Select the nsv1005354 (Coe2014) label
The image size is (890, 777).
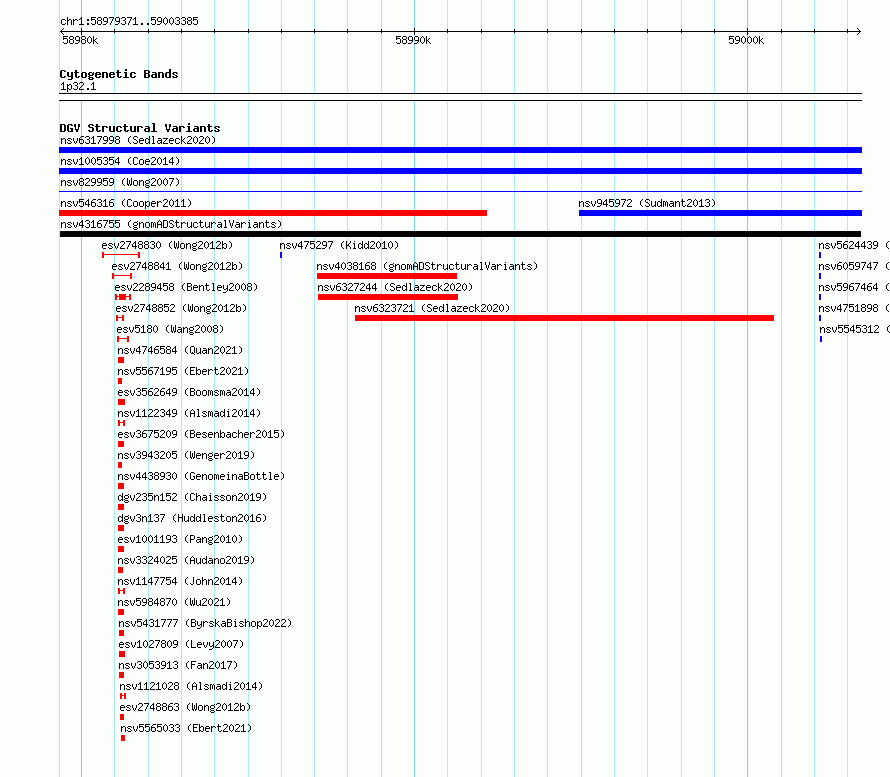click(120, 161)
